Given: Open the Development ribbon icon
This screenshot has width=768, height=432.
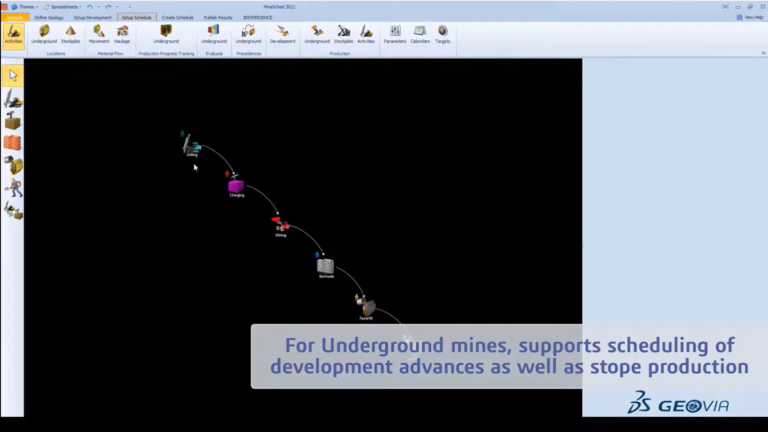Looking at the screenshot, I should pos(283,35).
